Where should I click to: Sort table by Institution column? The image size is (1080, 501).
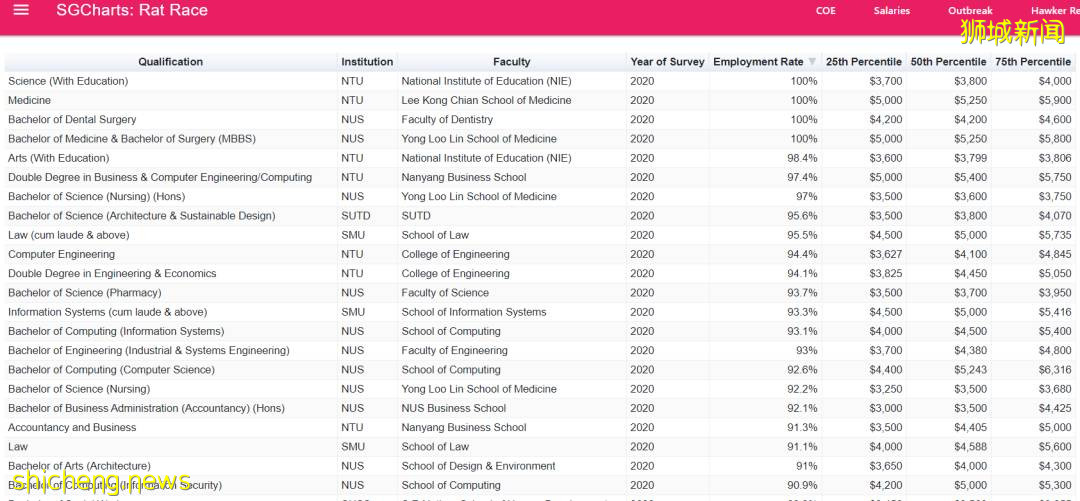tap(367, 62)
